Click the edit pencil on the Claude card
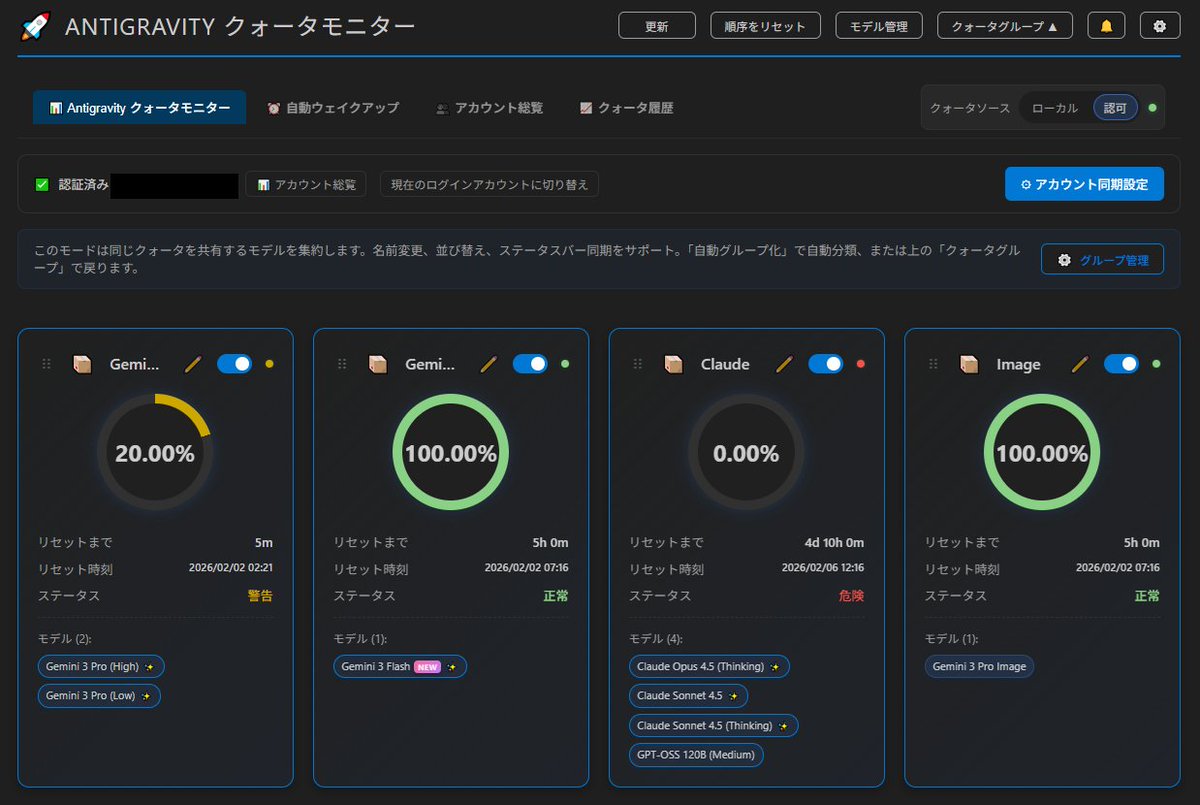This screenshot has width=1200, height=805. tap(783, 363)
